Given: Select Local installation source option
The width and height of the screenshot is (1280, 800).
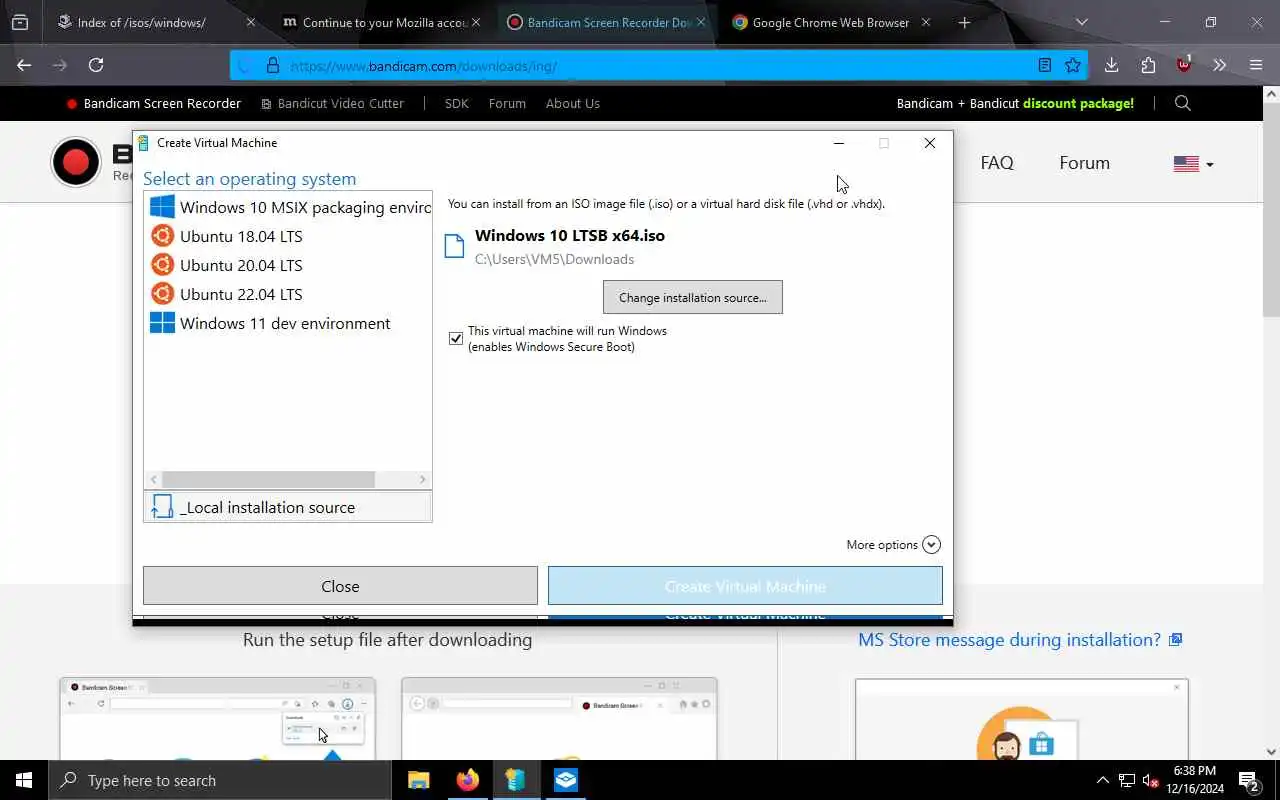Looking at the screenshot, I should coord(288,507).
